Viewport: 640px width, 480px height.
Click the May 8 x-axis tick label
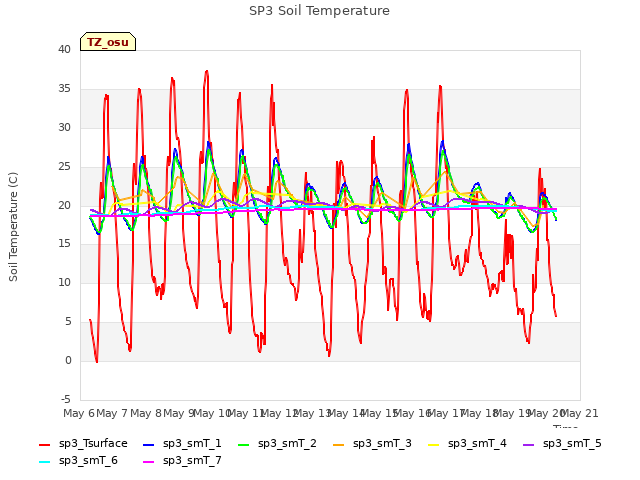click(x=145, y=413)
